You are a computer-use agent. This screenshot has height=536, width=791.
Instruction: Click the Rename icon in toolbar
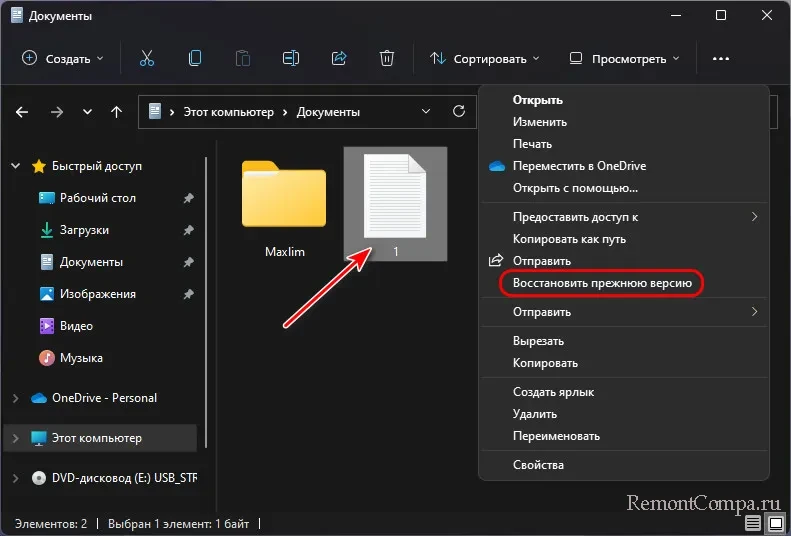pos(290,59)
